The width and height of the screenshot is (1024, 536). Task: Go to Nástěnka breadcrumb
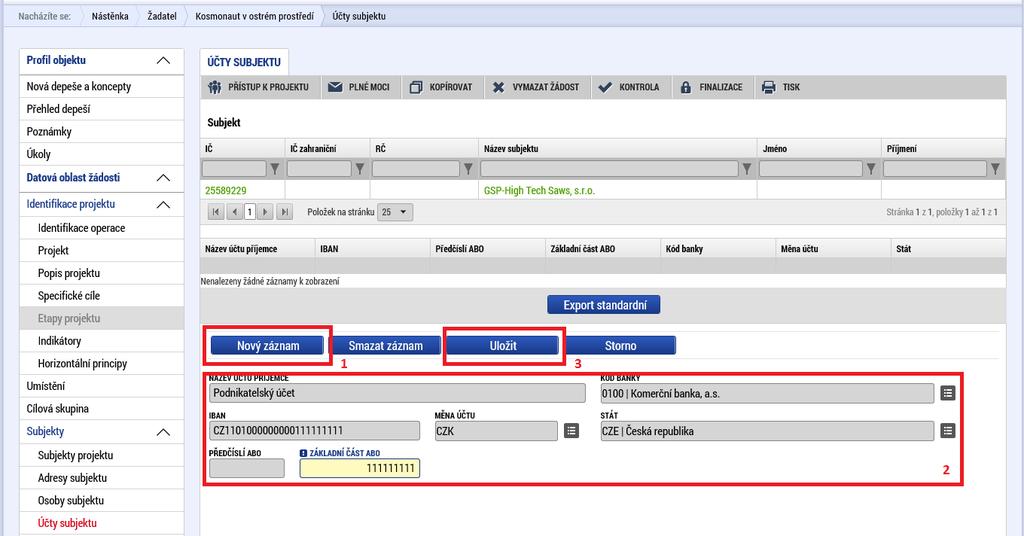[110, 16]
